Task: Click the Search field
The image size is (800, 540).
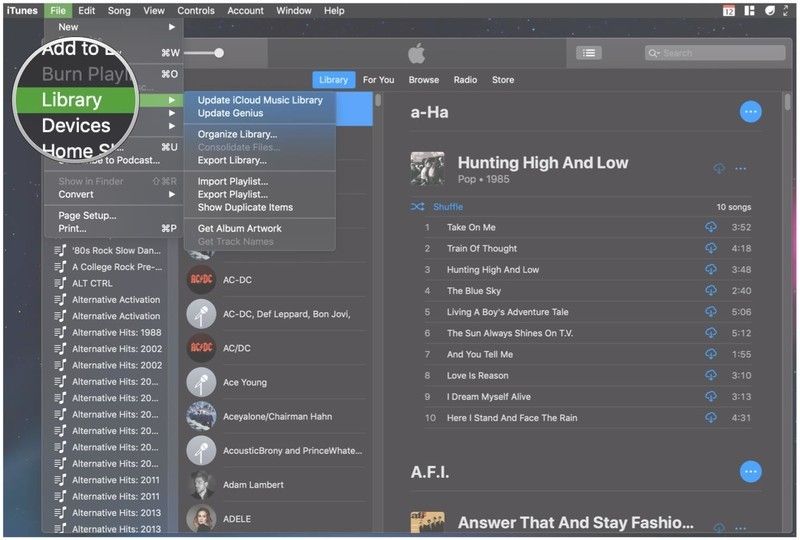Action: pos(715,53)
